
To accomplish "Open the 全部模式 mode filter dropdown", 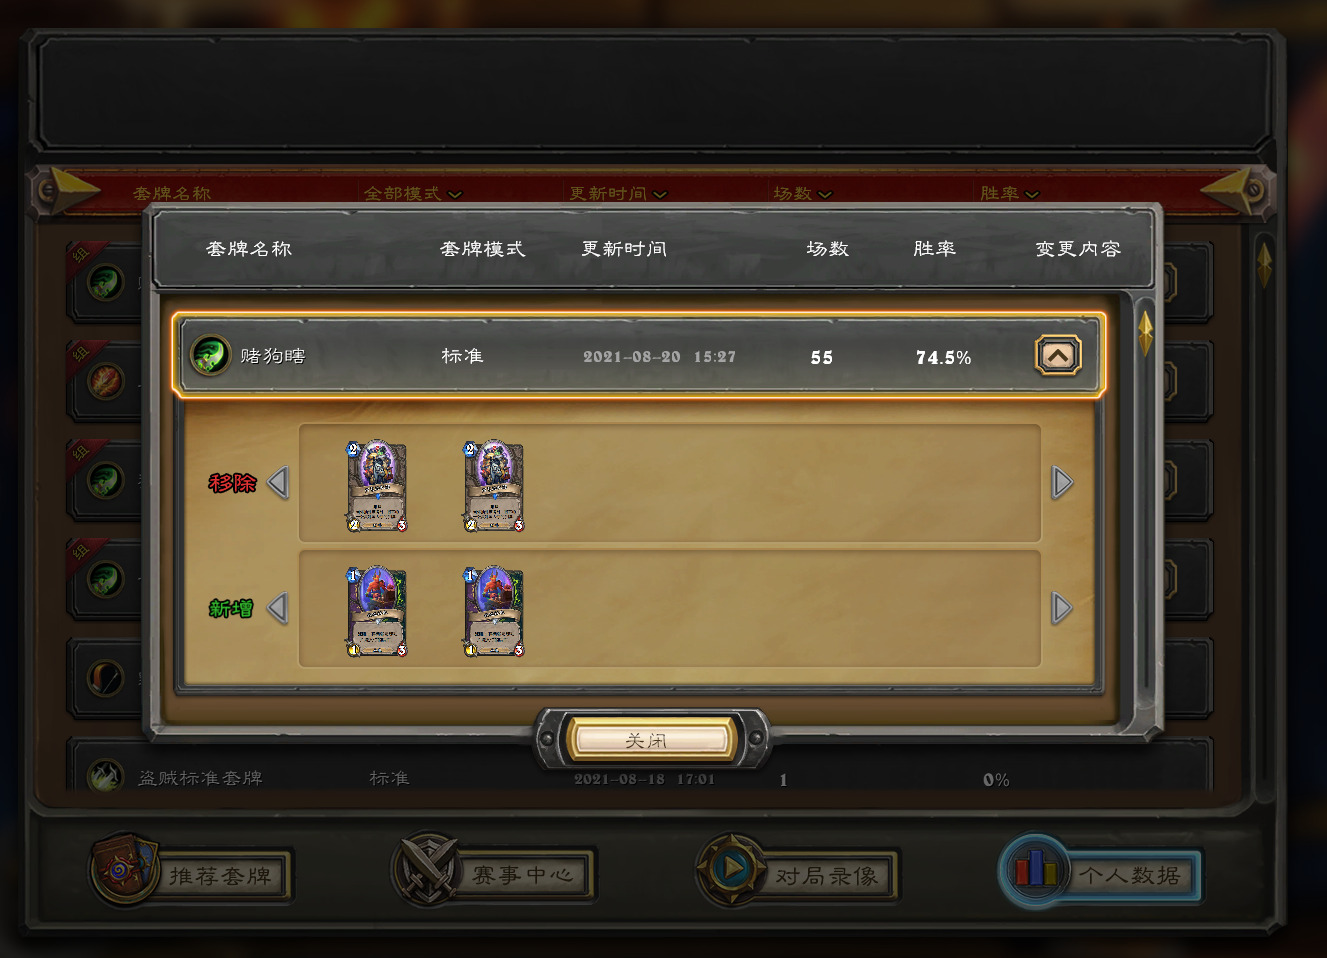I will (413, 193).
